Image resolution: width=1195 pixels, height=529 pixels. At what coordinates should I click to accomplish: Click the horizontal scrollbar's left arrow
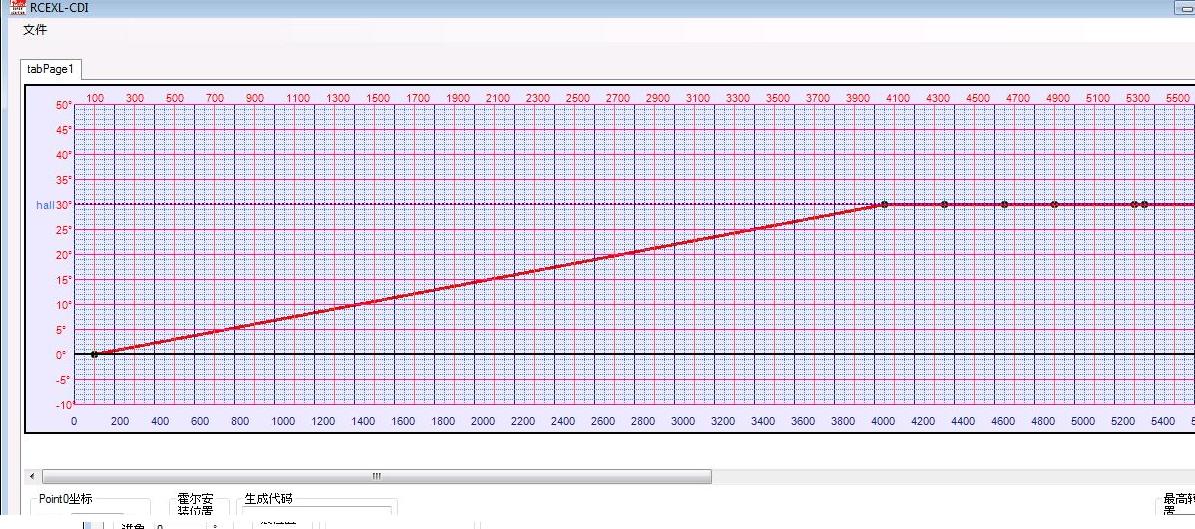click(31, 477)
